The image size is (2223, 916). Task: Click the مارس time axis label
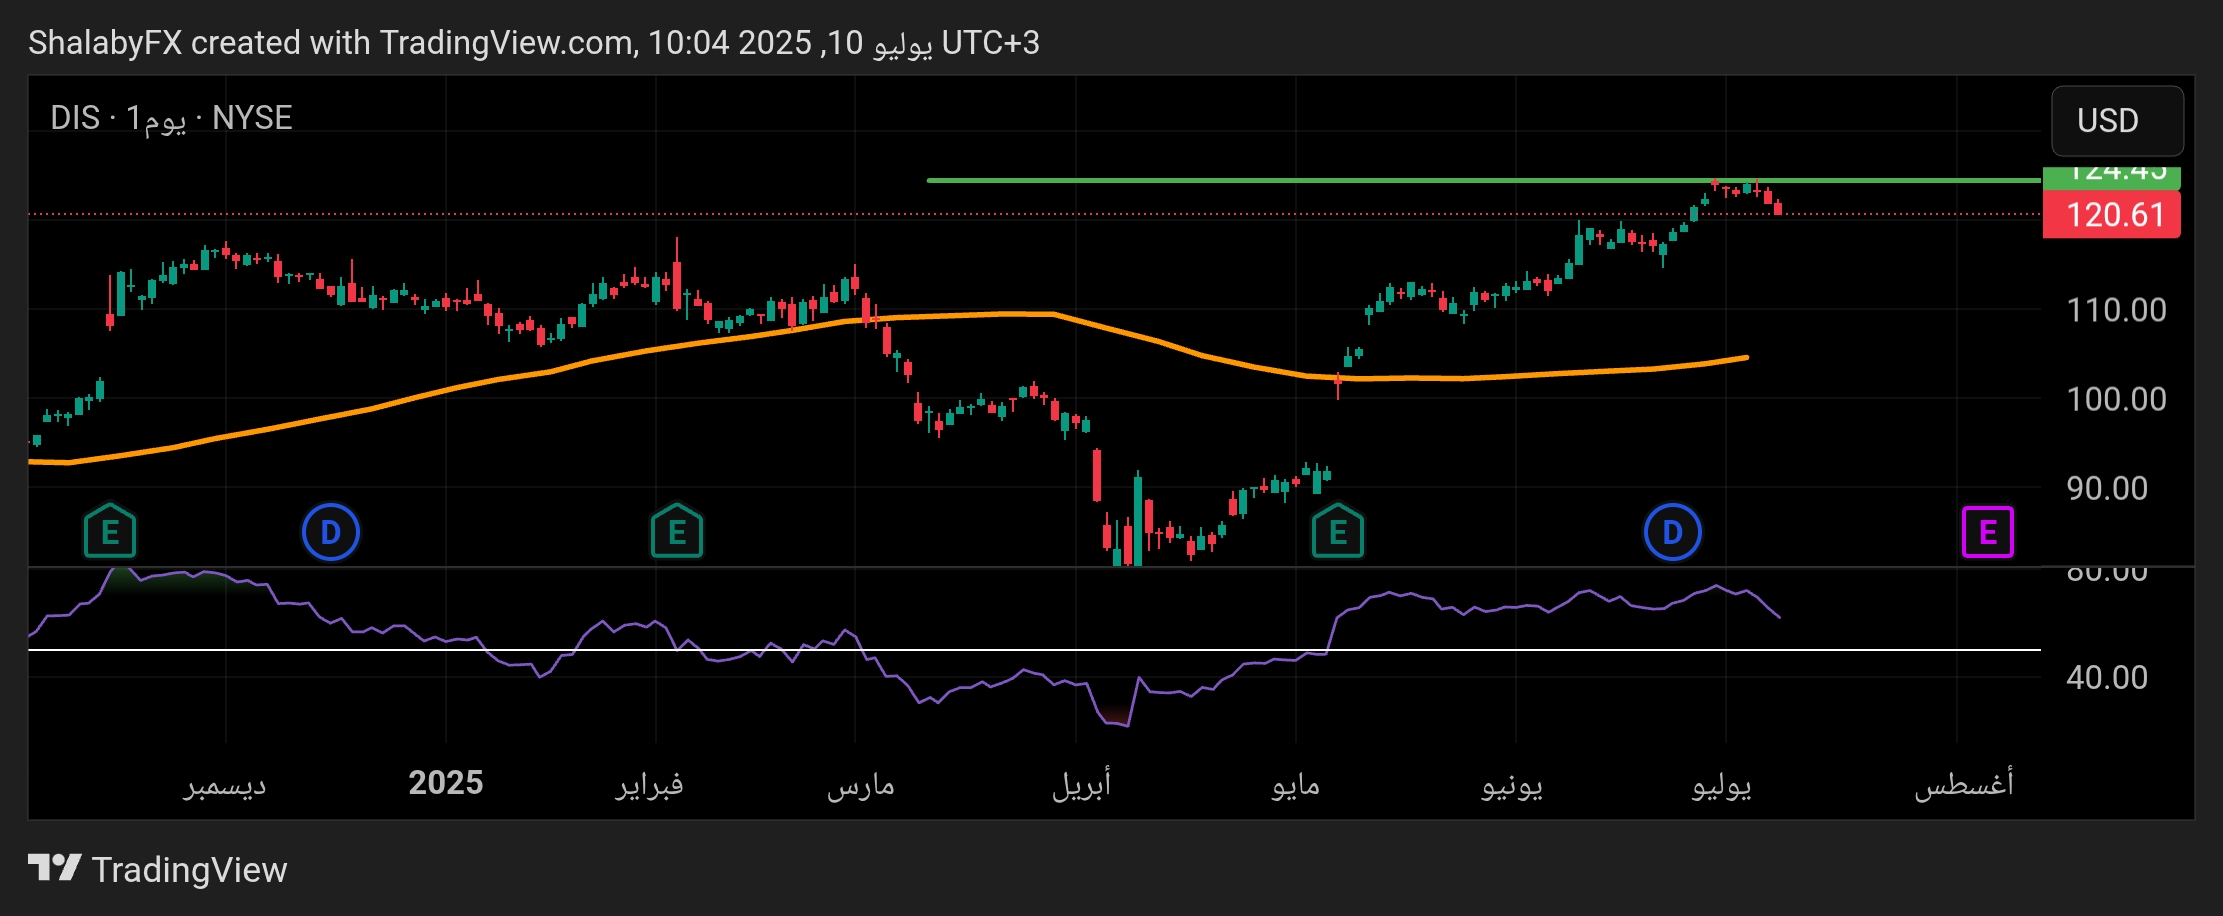pos(861,784)
